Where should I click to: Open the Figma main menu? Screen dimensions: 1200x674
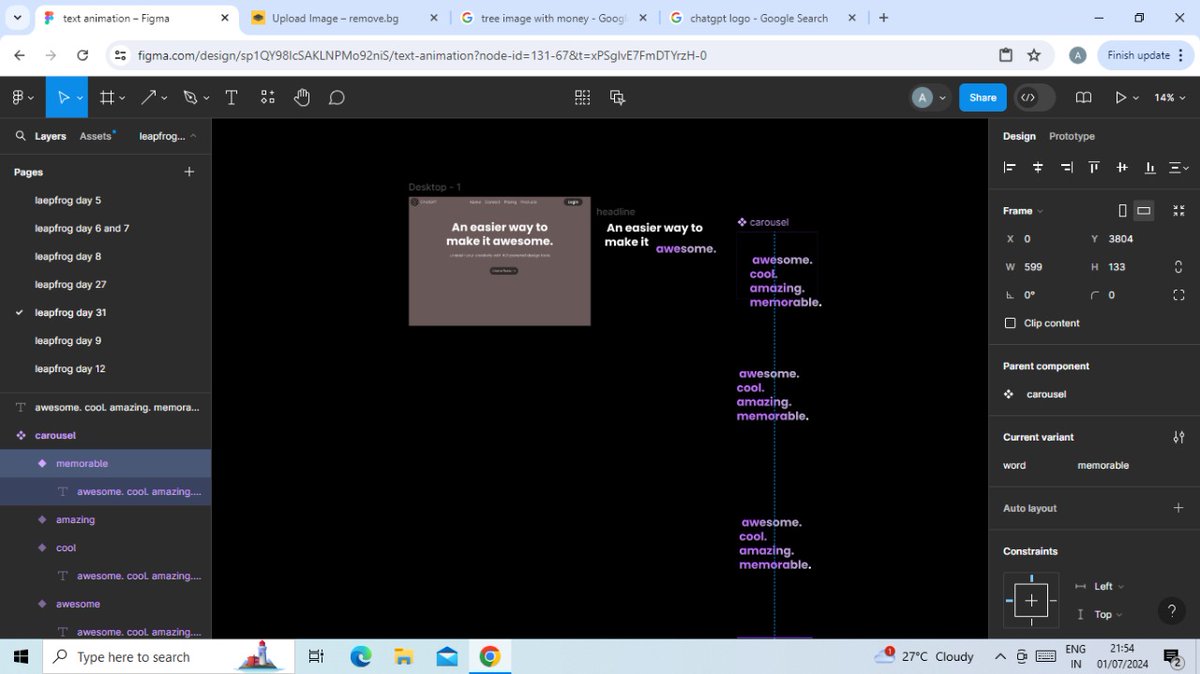pyautogui.click(x=22, y=97)
